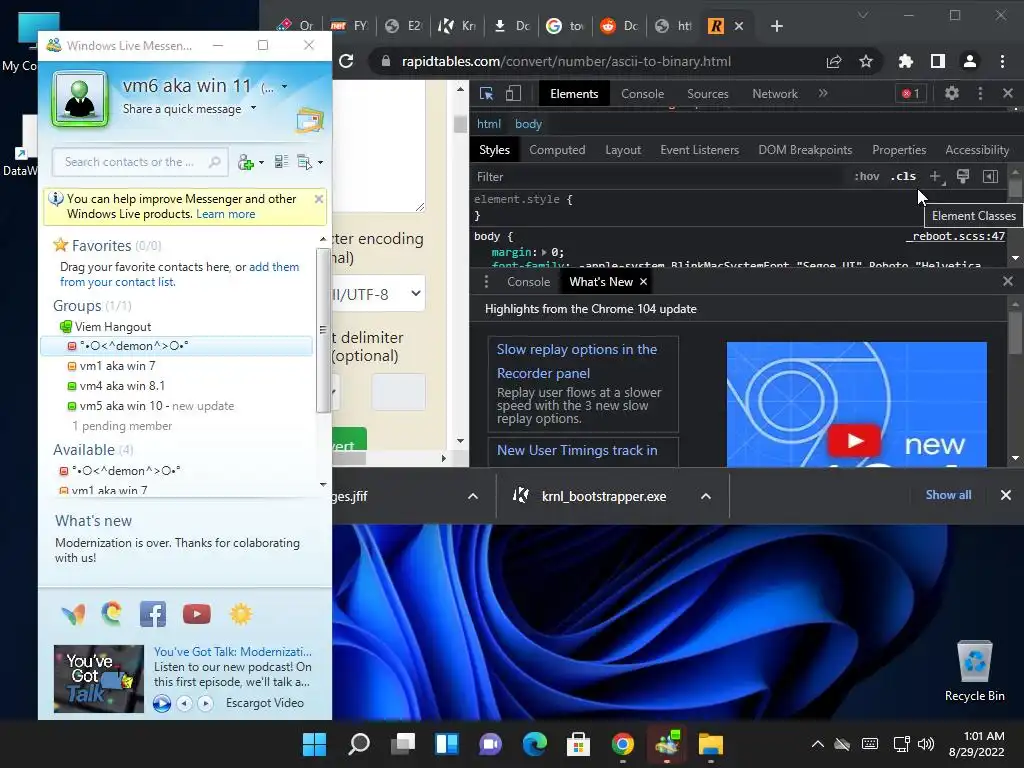1024x768 pixels.
Task: Click the Styles Filter input field
Action: (x=660, y=176)
